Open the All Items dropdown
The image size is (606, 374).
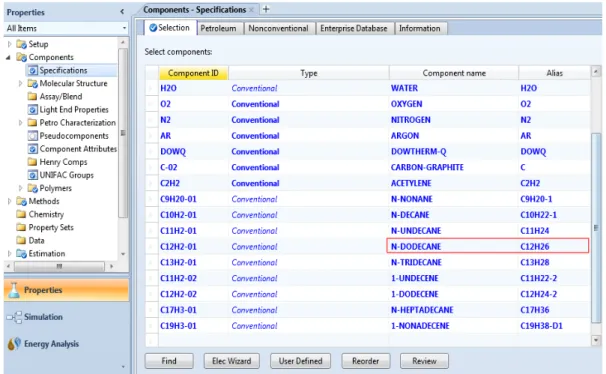(x=124, y=28)
